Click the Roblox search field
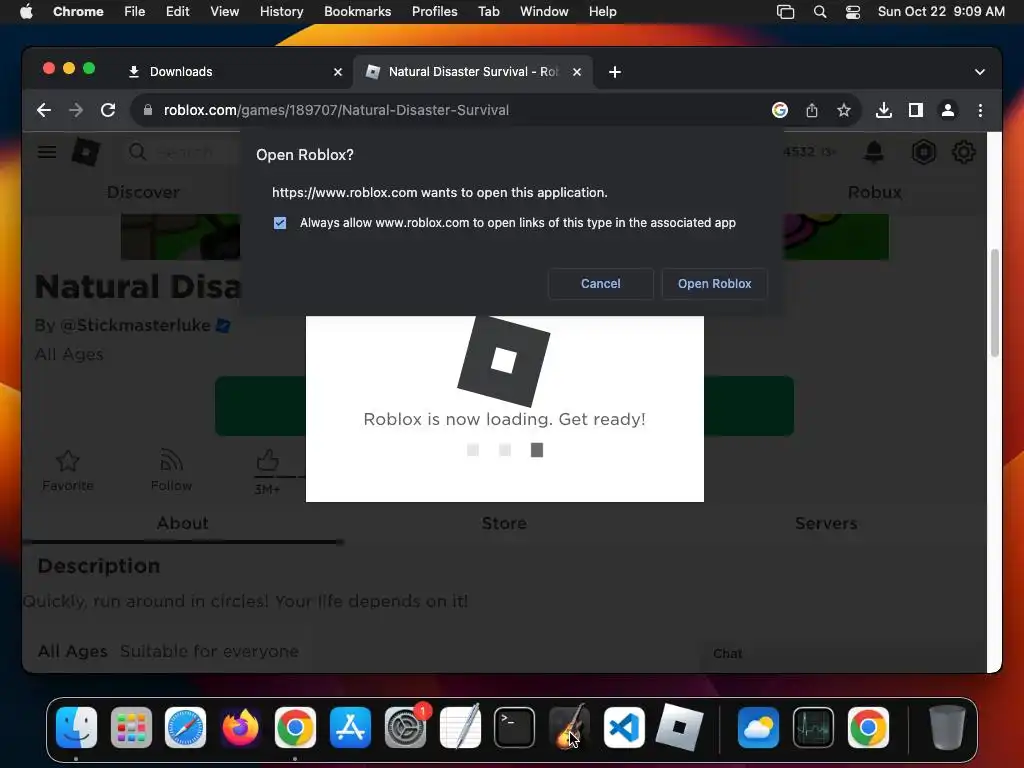 [180, 152]
